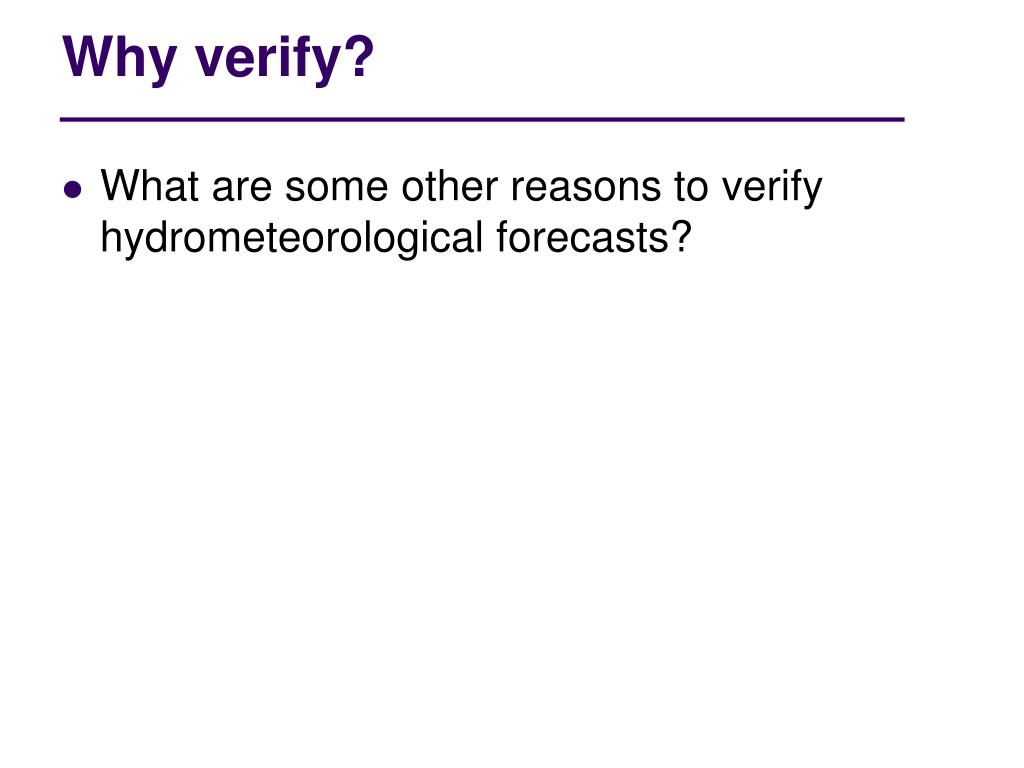
Task: Click the letter 'h' starting 'hydrometeorological'
Action: tap(109, 237)
